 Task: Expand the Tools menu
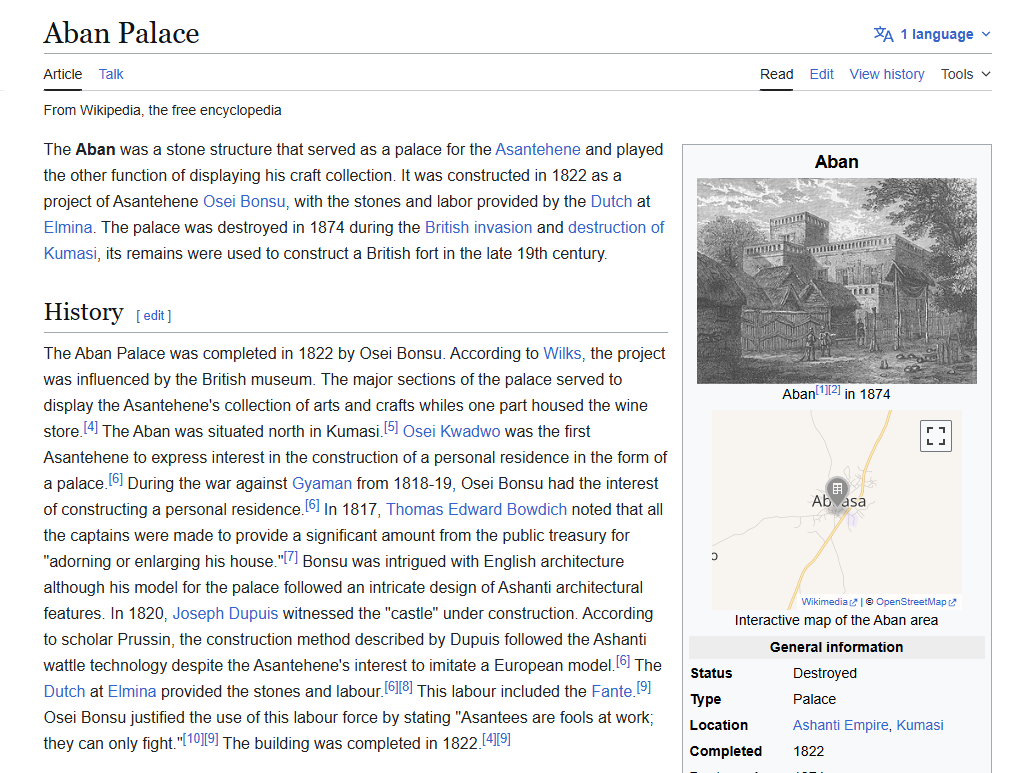tap(965, 74)
